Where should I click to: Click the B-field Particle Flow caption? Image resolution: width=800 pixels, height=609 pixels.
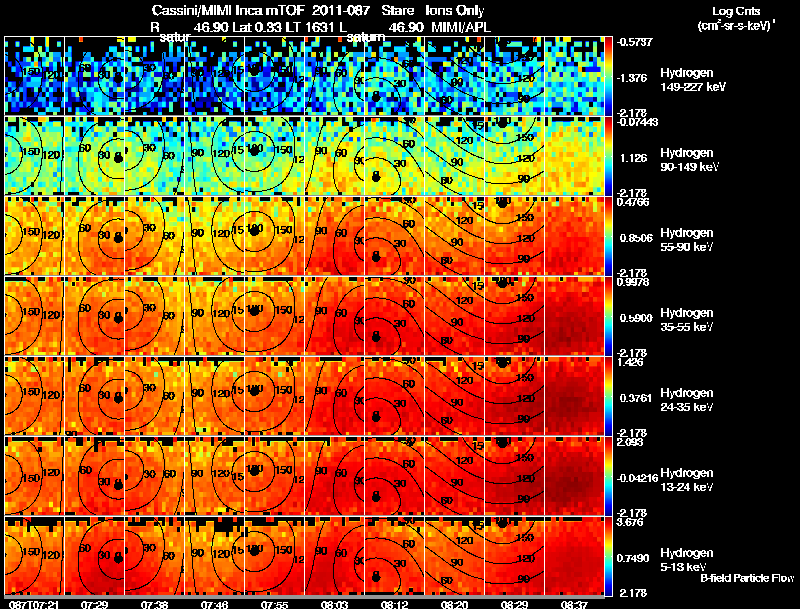pos(747,578)
